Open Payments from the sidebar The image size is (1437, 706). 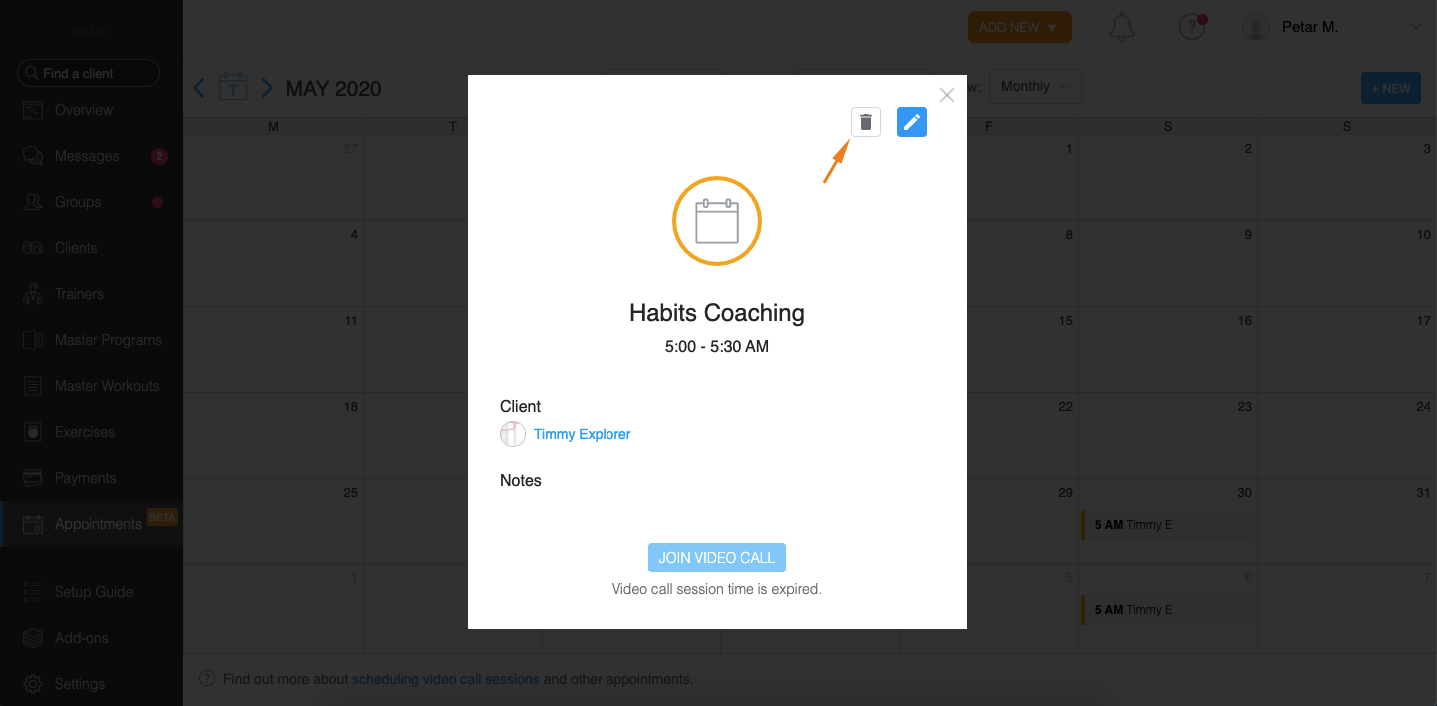91,478
